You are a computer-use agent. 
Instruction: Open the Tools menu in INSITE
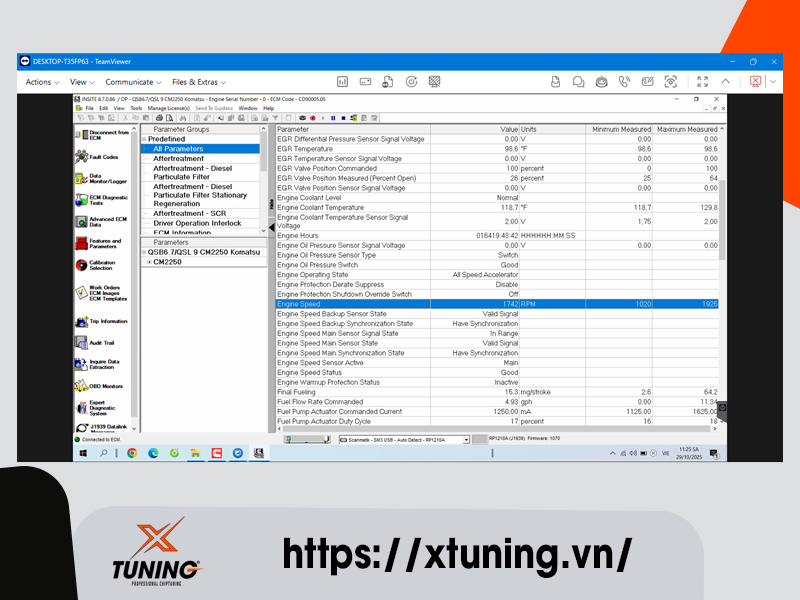pos(135,108)
